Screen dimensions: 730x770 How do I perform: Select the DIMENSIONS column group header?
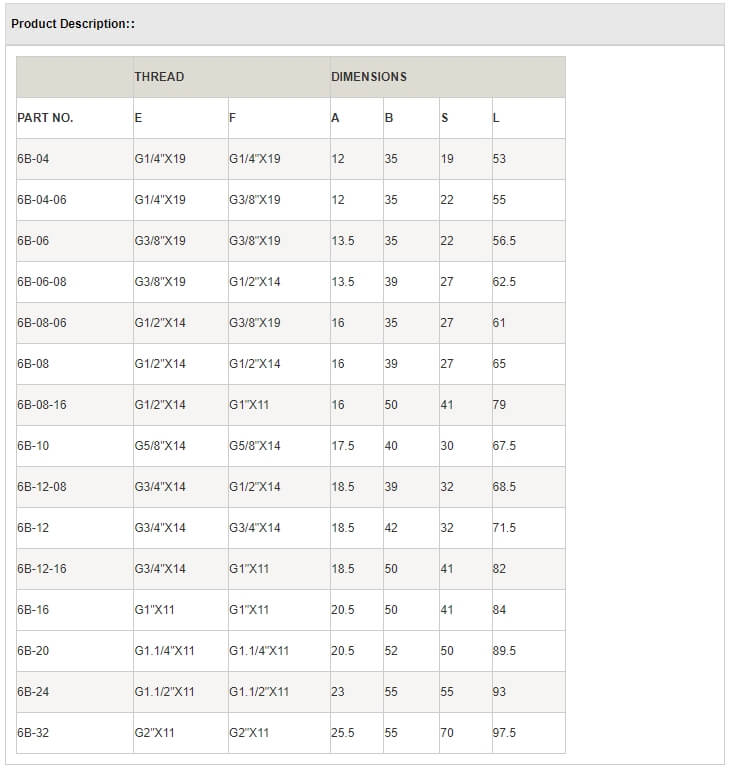pos(369,77)
